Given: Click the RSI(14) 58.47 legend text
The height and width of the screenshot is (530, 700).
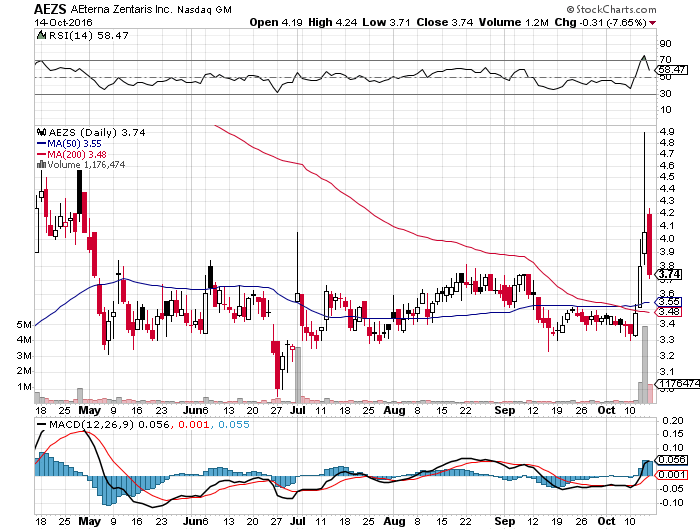Looking at the screenshot, I should pyautogui.click(x=88, y=35).
